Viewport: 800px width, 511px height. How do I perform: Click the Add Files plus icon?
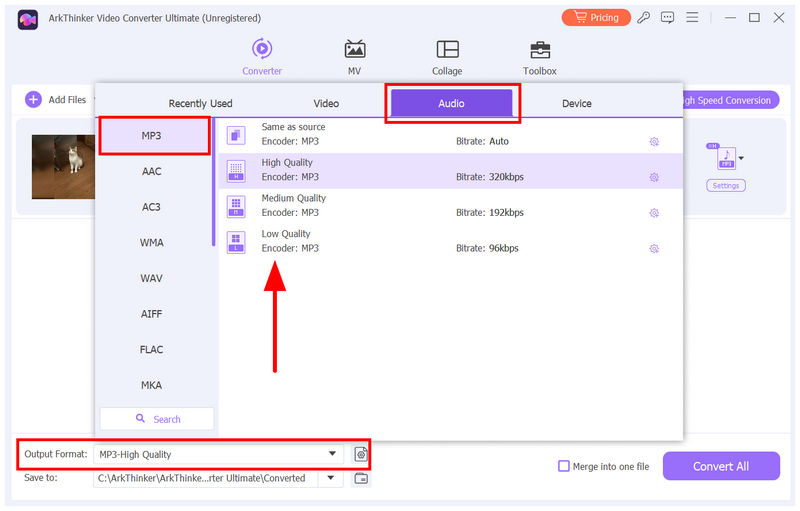pos(33,99)
